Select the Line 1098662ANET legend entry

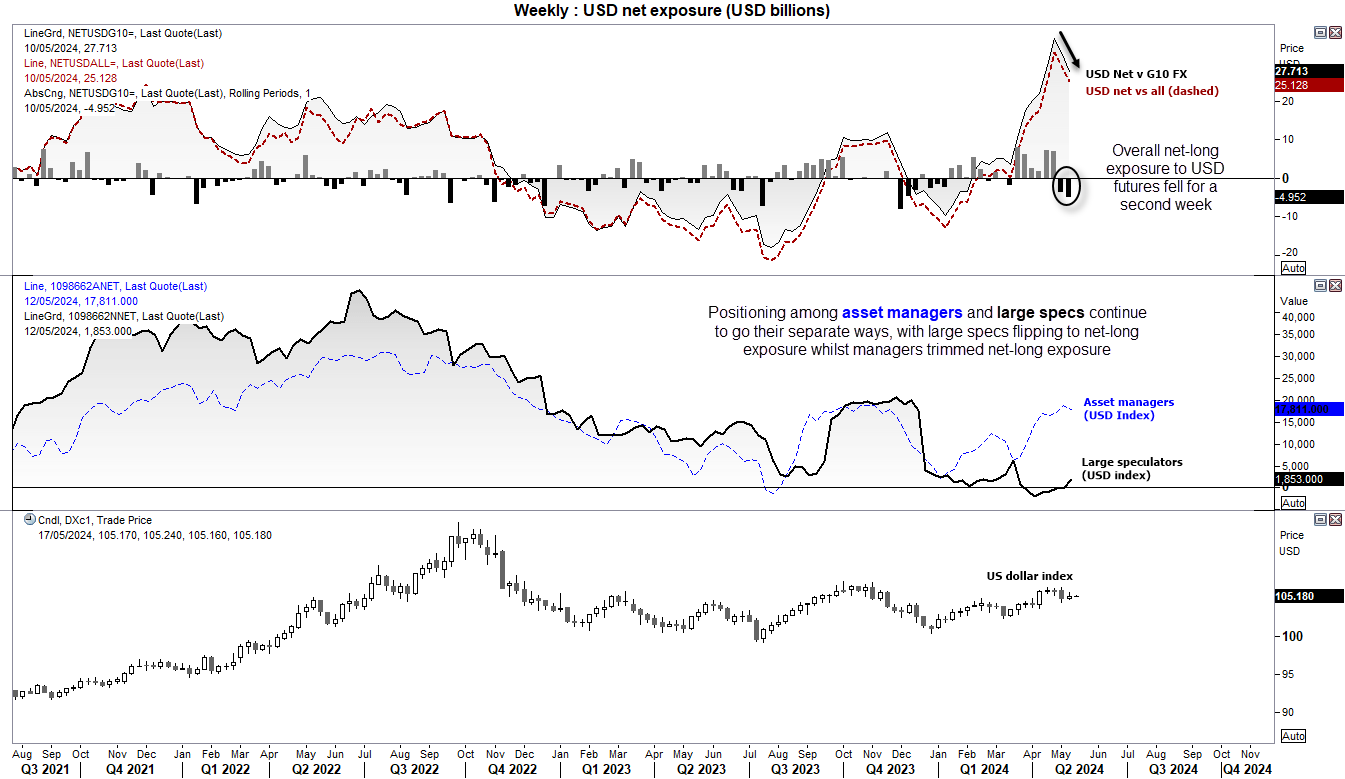115,286
